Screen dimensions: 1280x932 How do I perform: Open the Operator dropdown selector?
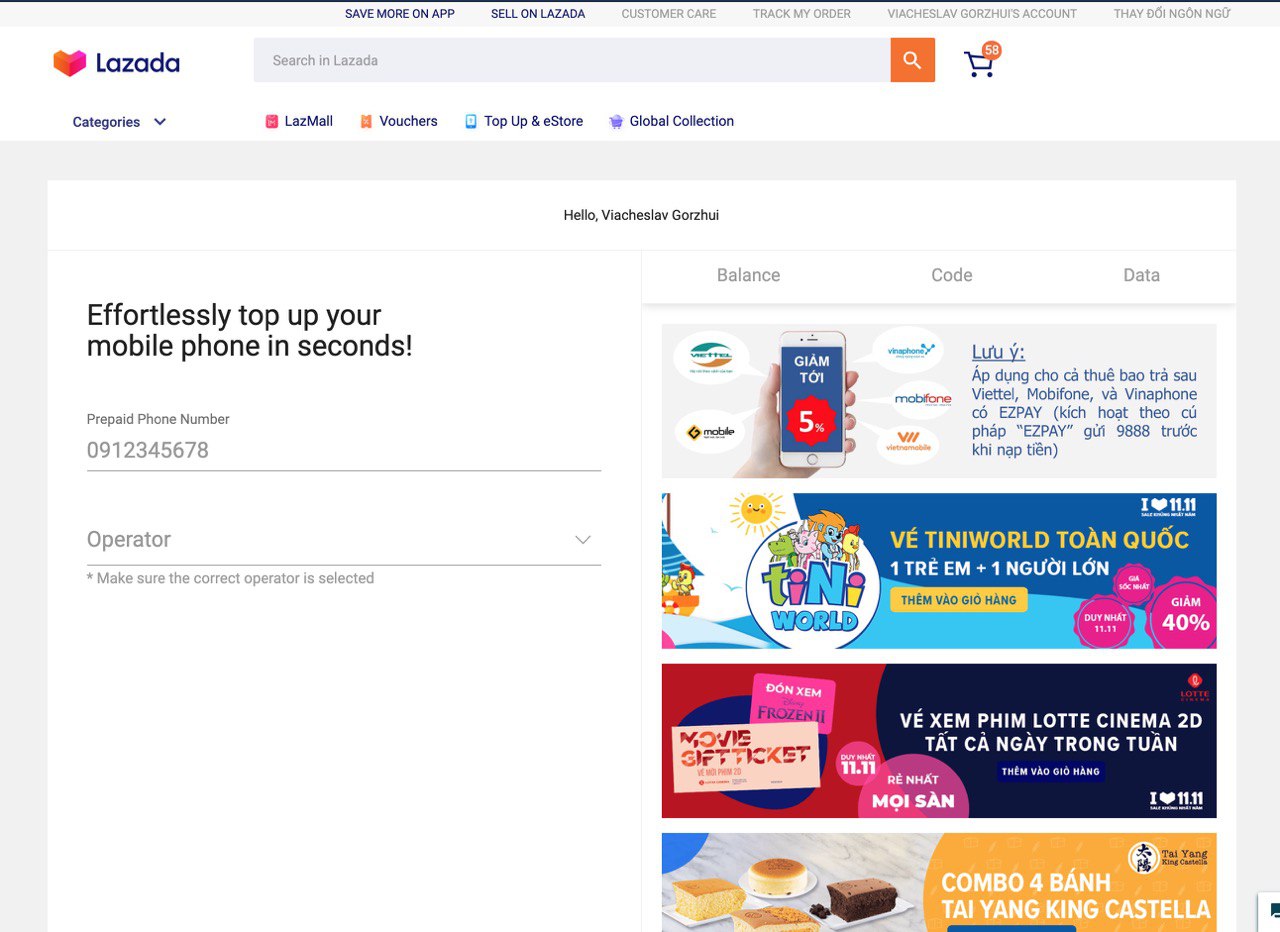coord(344,540)
